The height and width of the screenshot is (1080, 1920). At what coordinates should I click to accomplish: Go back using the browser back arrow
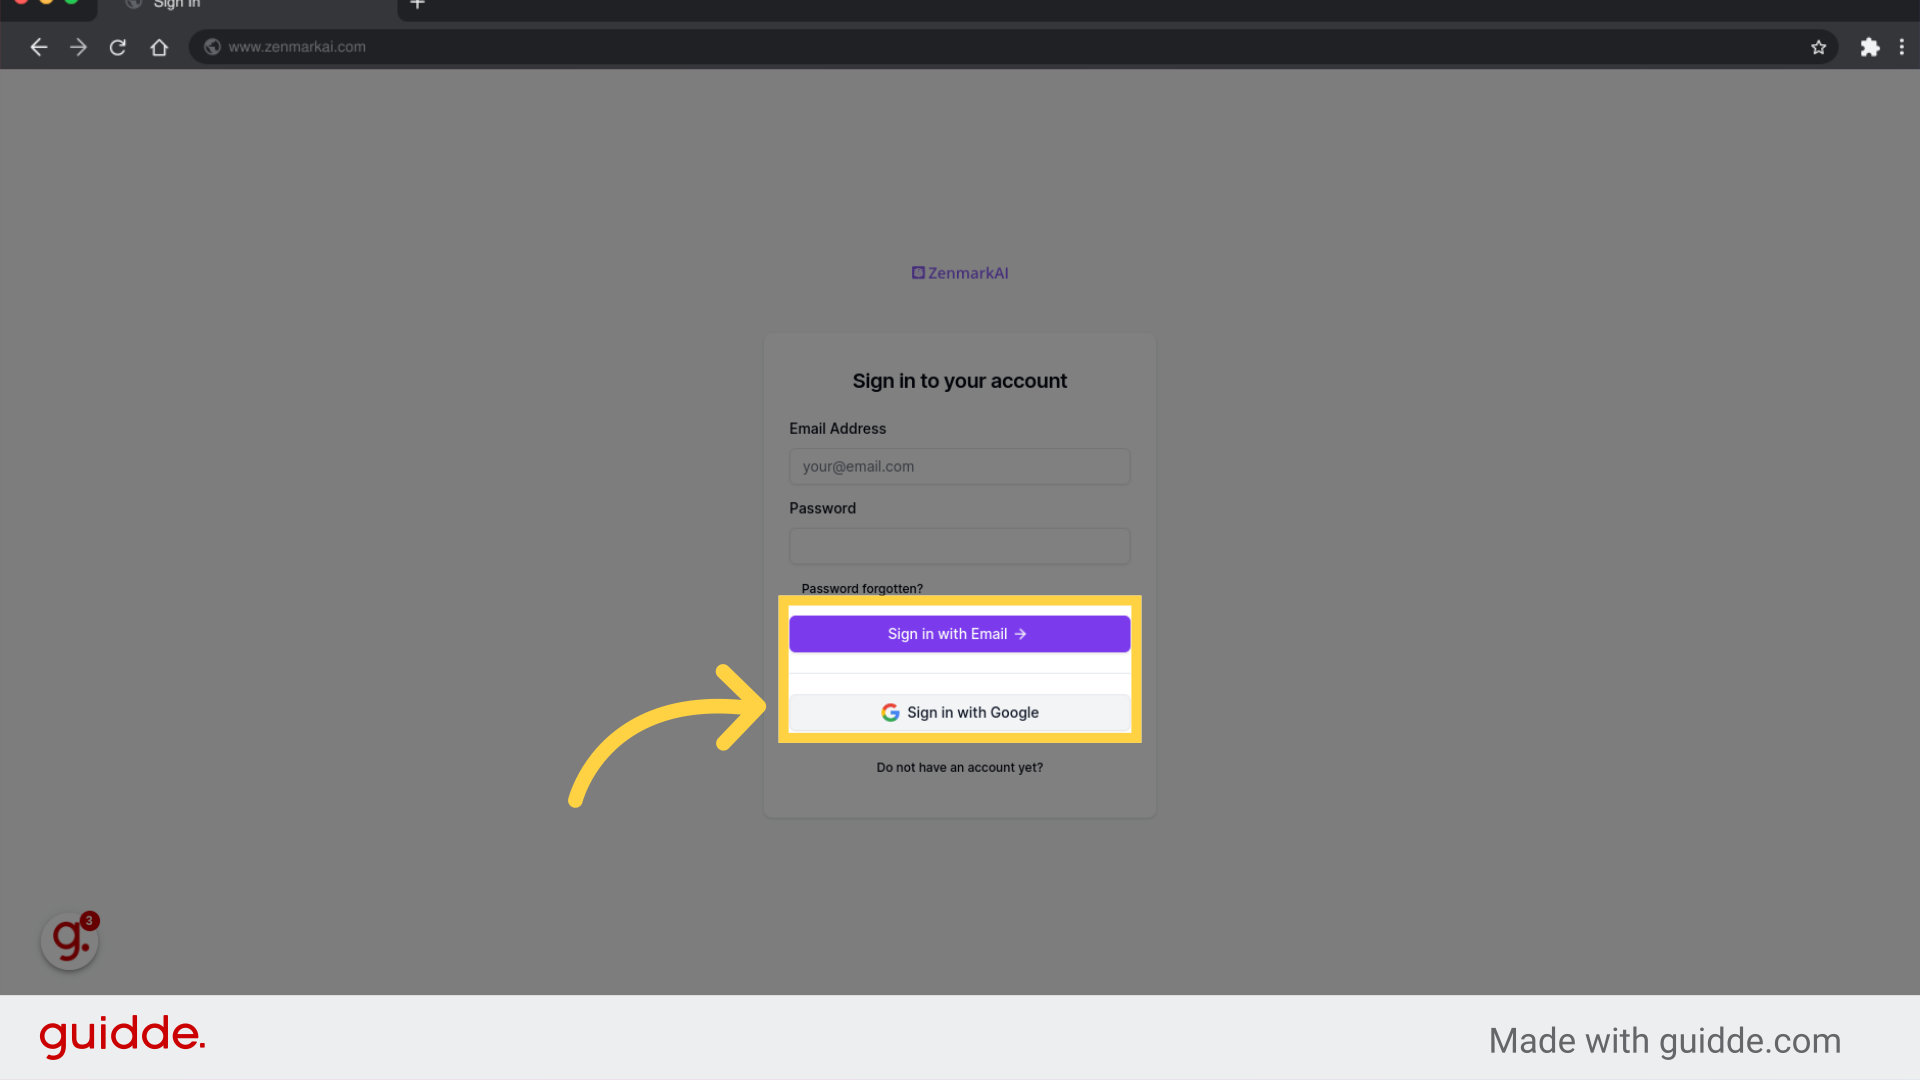click(x=38, y=47)
